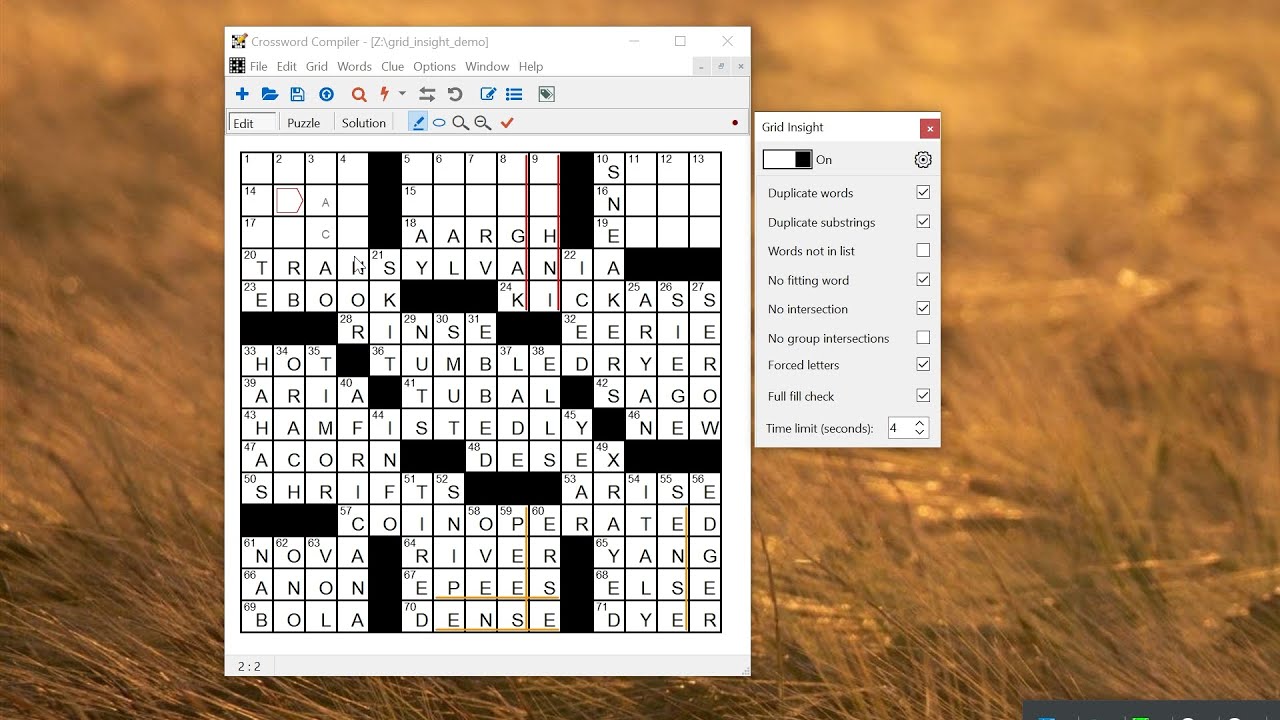Open the File menu
This screenshot has height=720, width=1280.
tap(258, 66)
